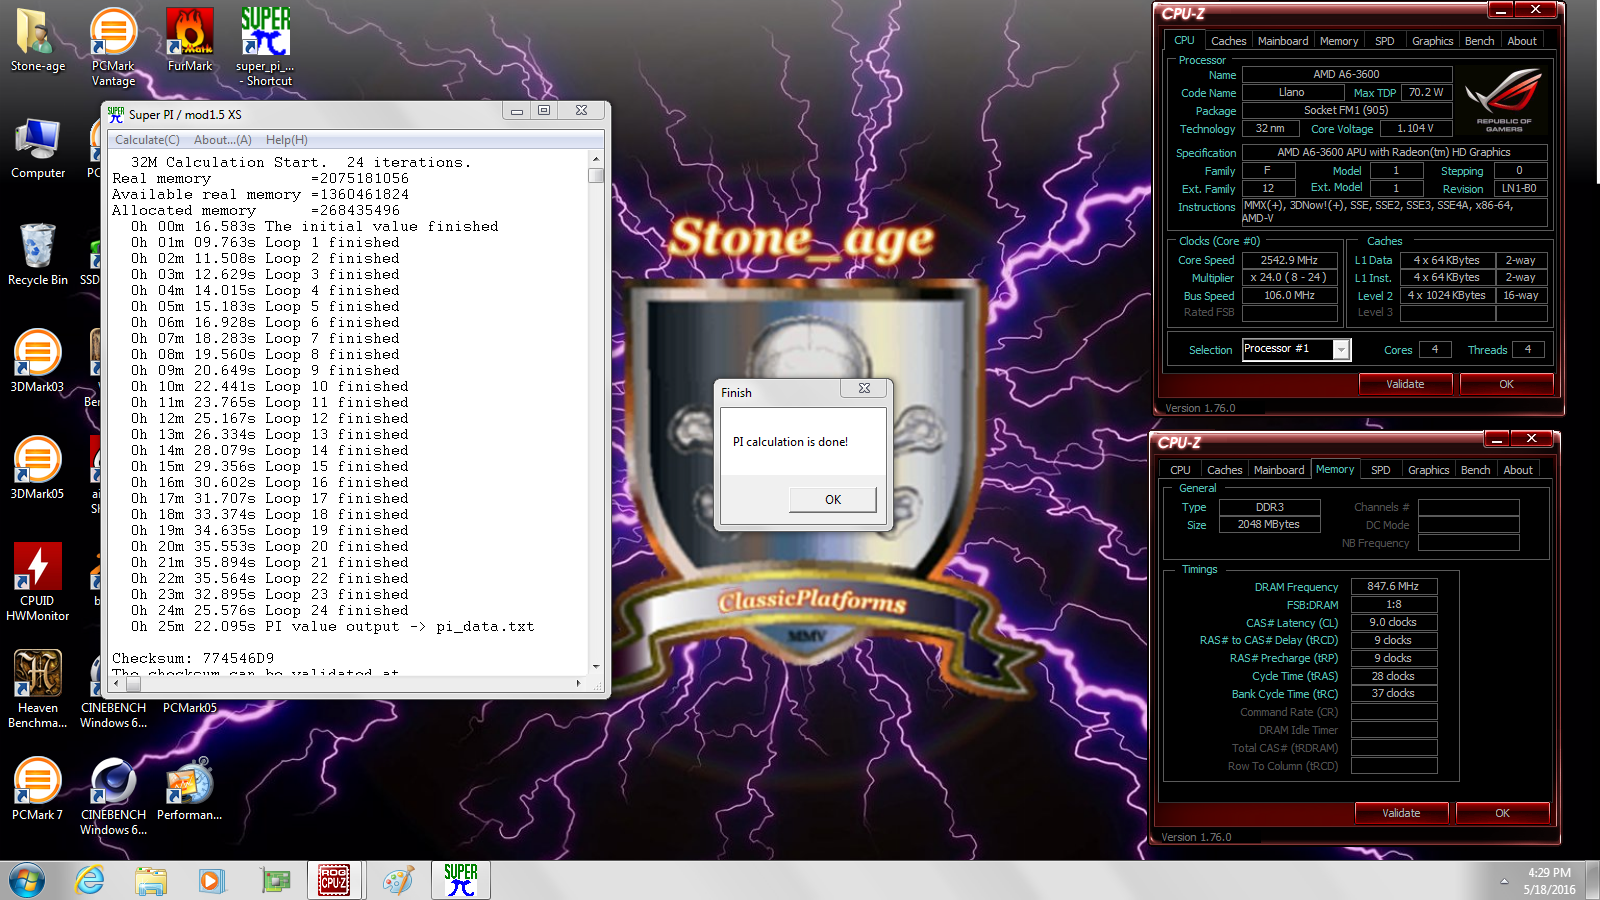This screenshot has width=1600, height=900.
Task: Click the taskbar clock showing 4:29 PM
Action: pyautogui.click(x=1549, y=881)
